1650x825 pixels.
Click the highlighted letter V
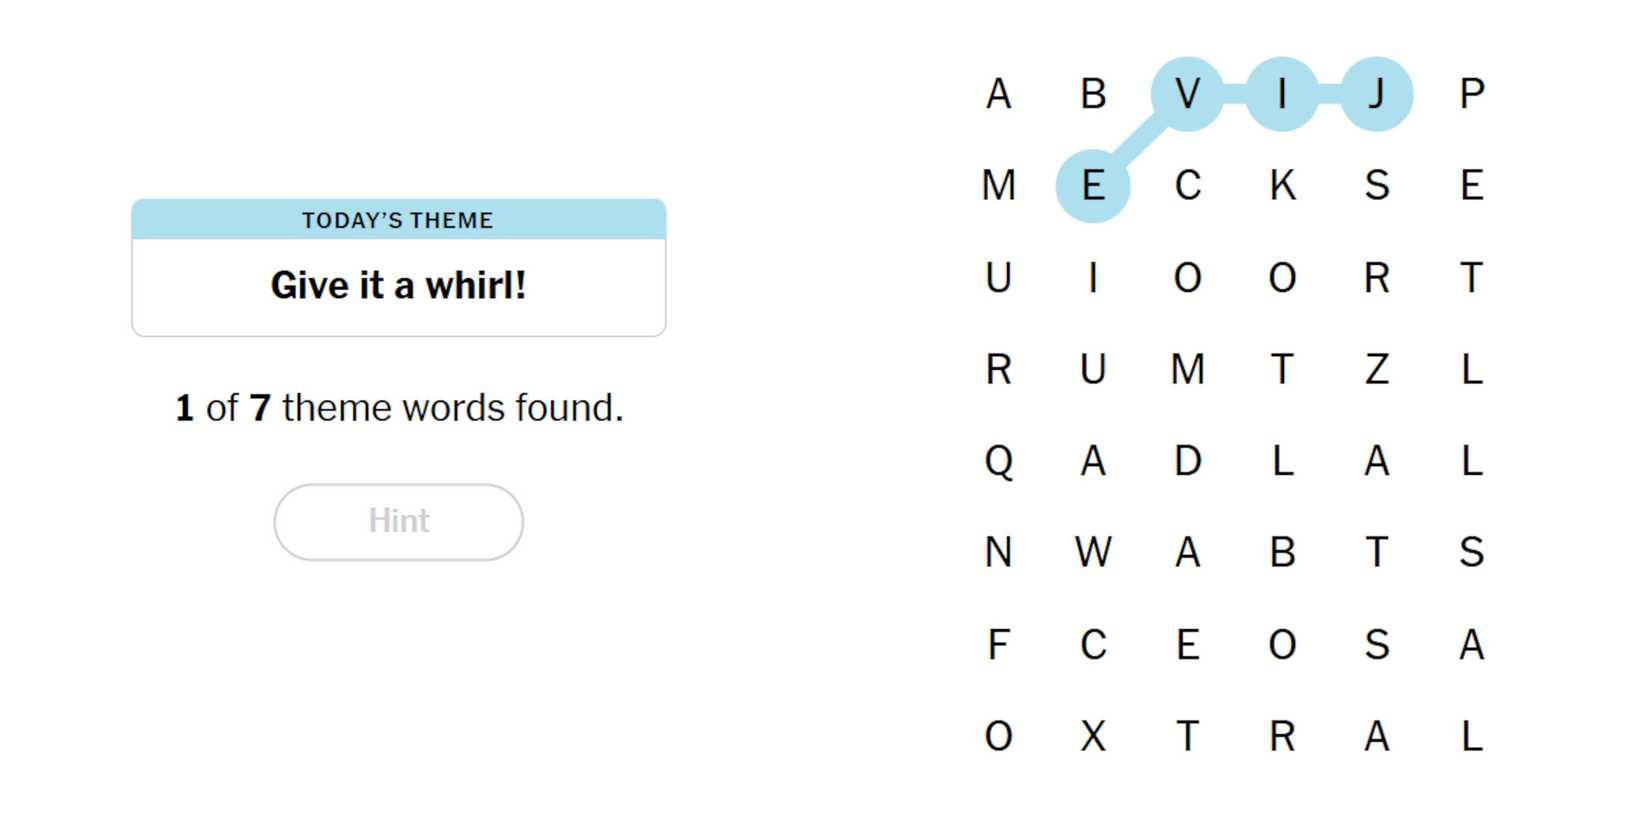point(1187,94)
